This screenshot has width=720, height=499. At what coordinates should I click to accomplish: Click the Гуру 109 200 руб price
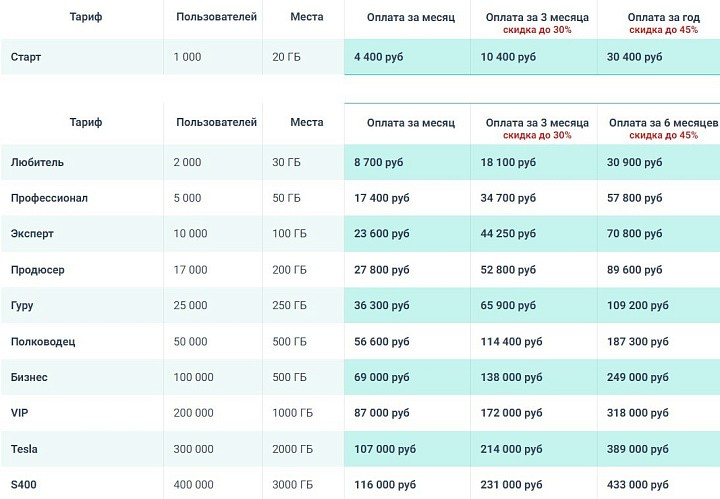click(x=637, y=306)
